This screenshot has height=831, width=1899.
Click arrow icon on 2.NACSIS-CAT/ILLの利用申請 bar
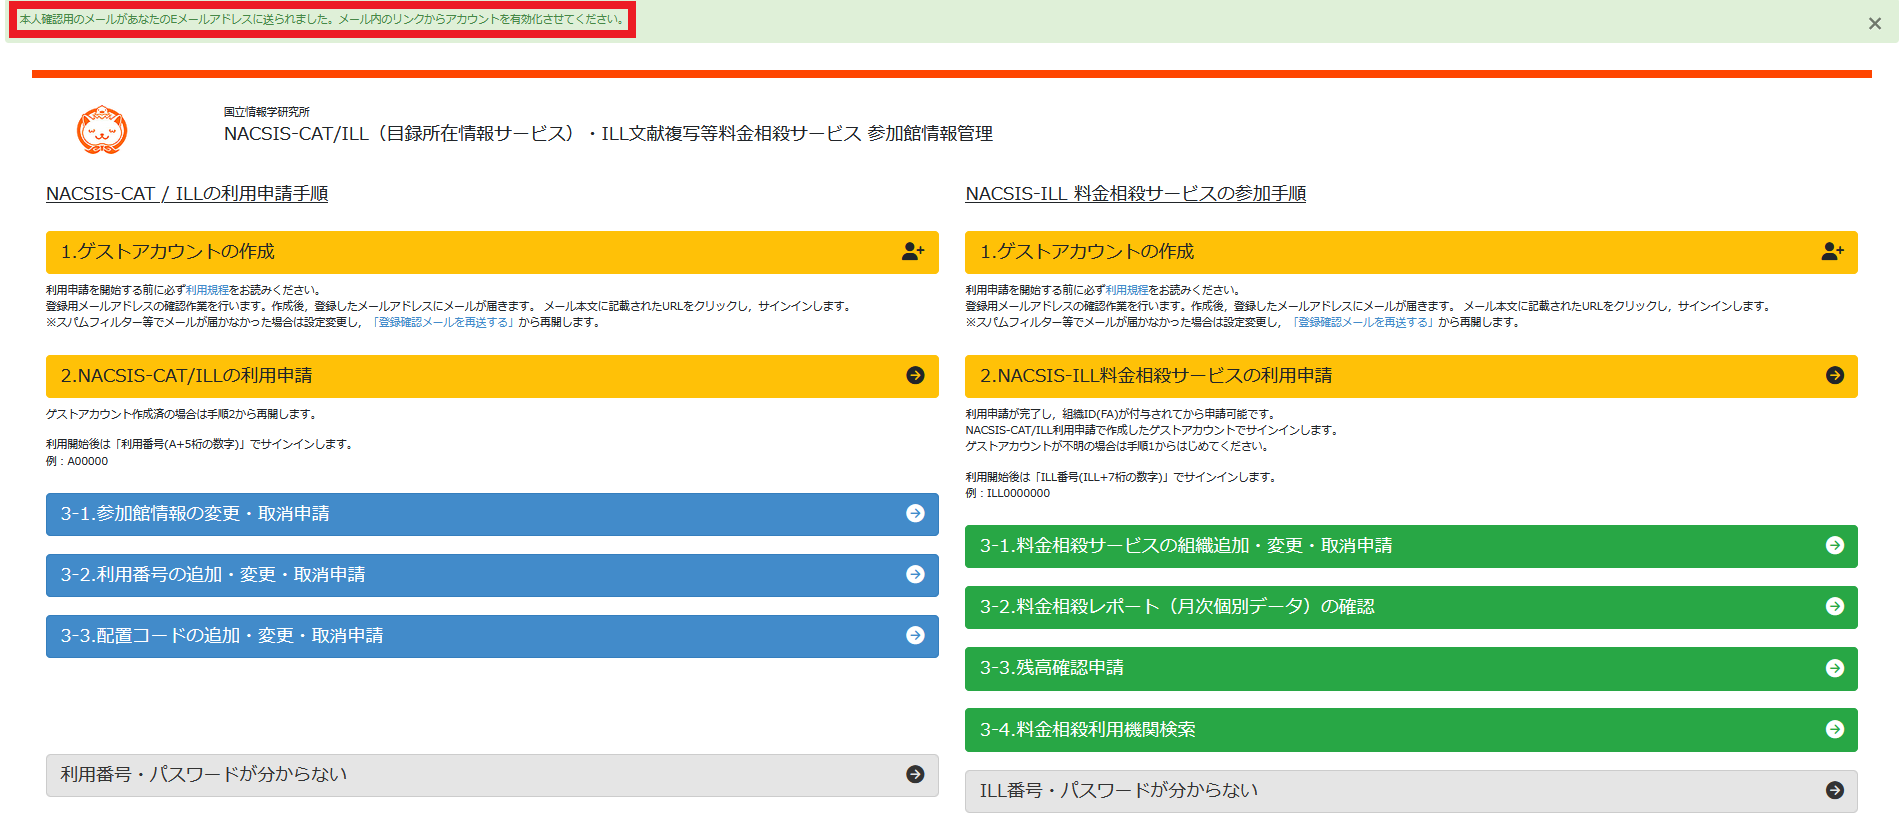point(915,375)
